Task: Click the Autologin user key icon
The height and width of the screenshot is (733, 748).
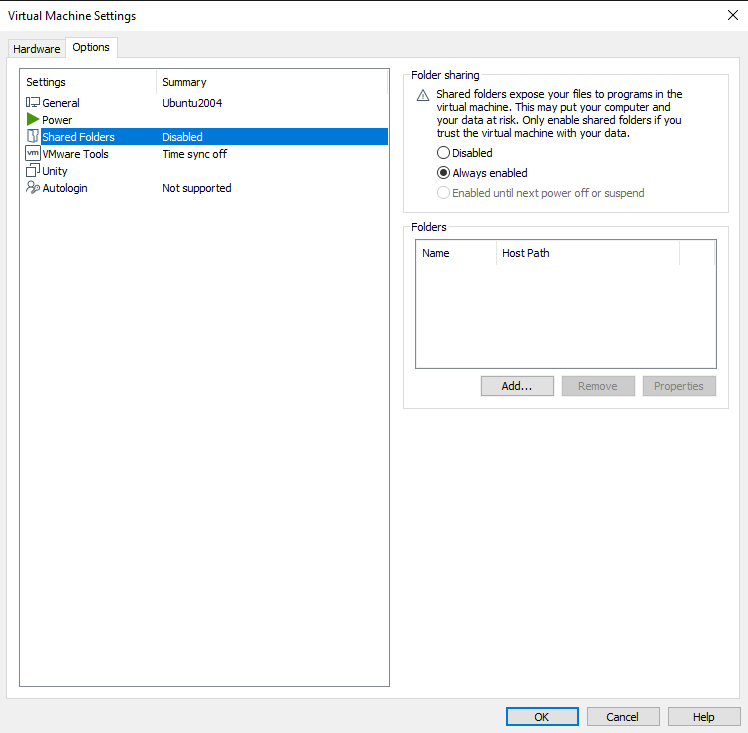Action: coord(32,187)
